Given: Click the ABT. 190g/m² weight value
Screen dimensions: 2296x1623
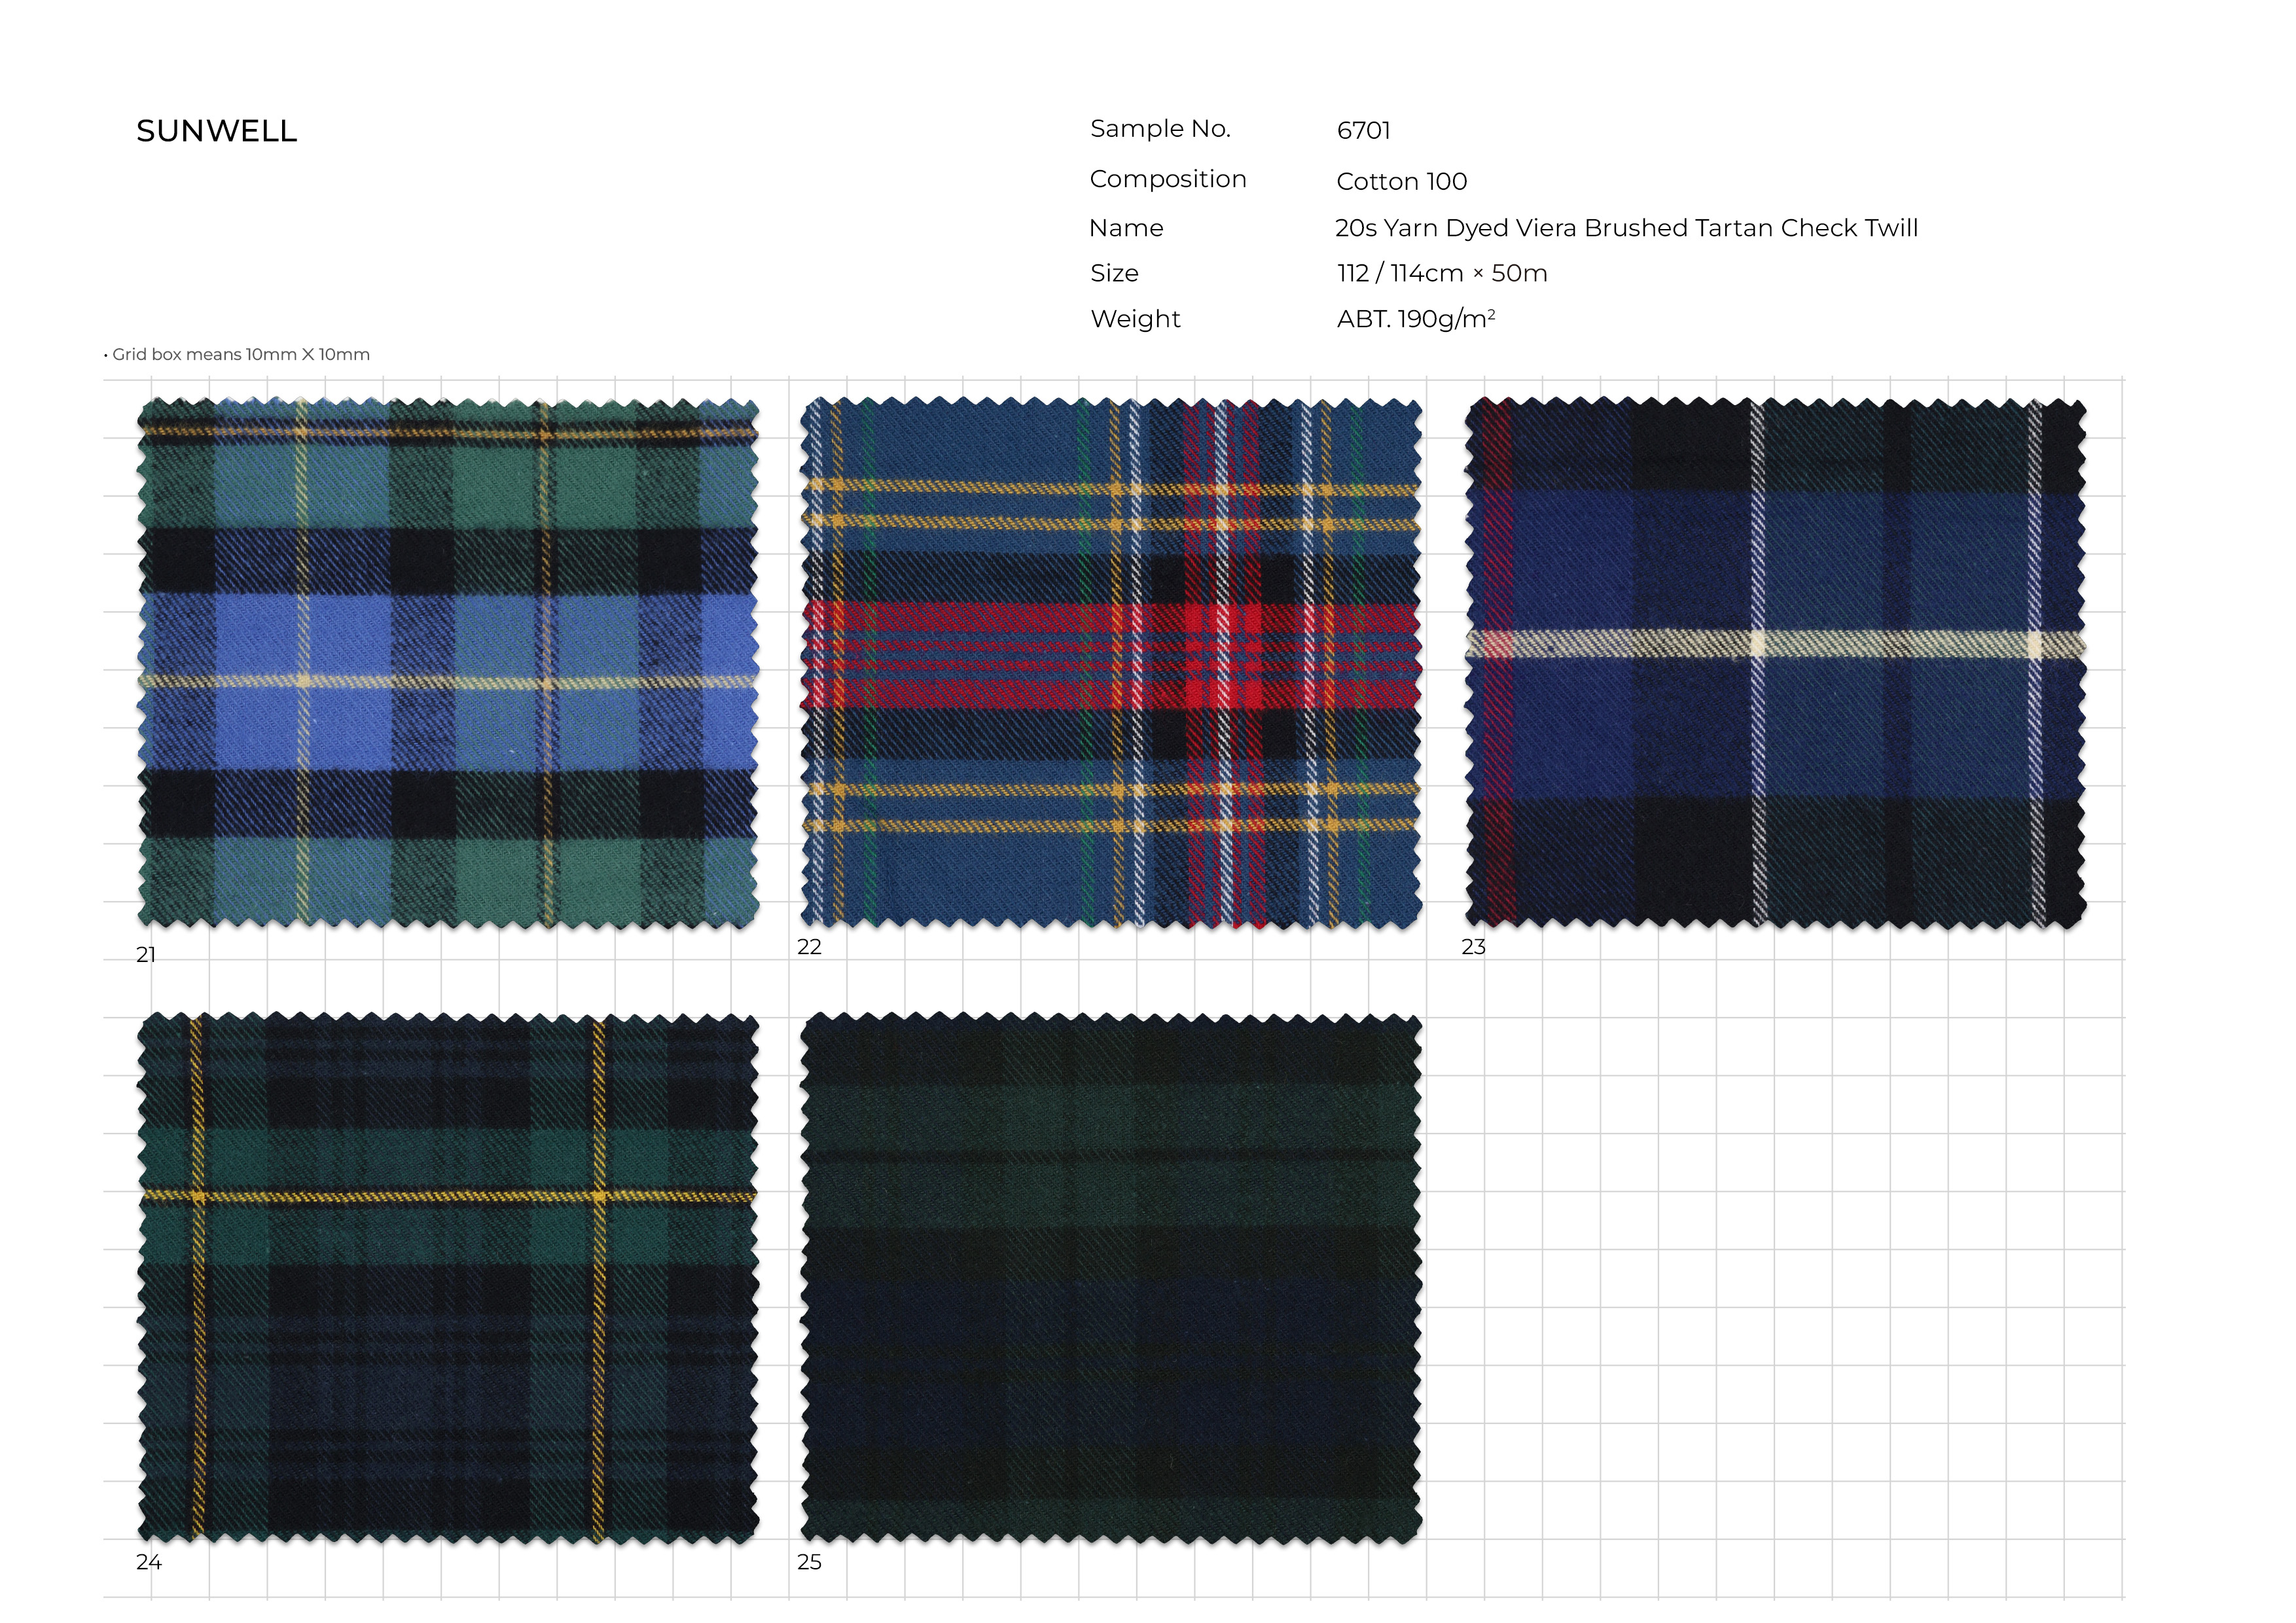Looking at the screenshot, I should [x=1416, y=319].
